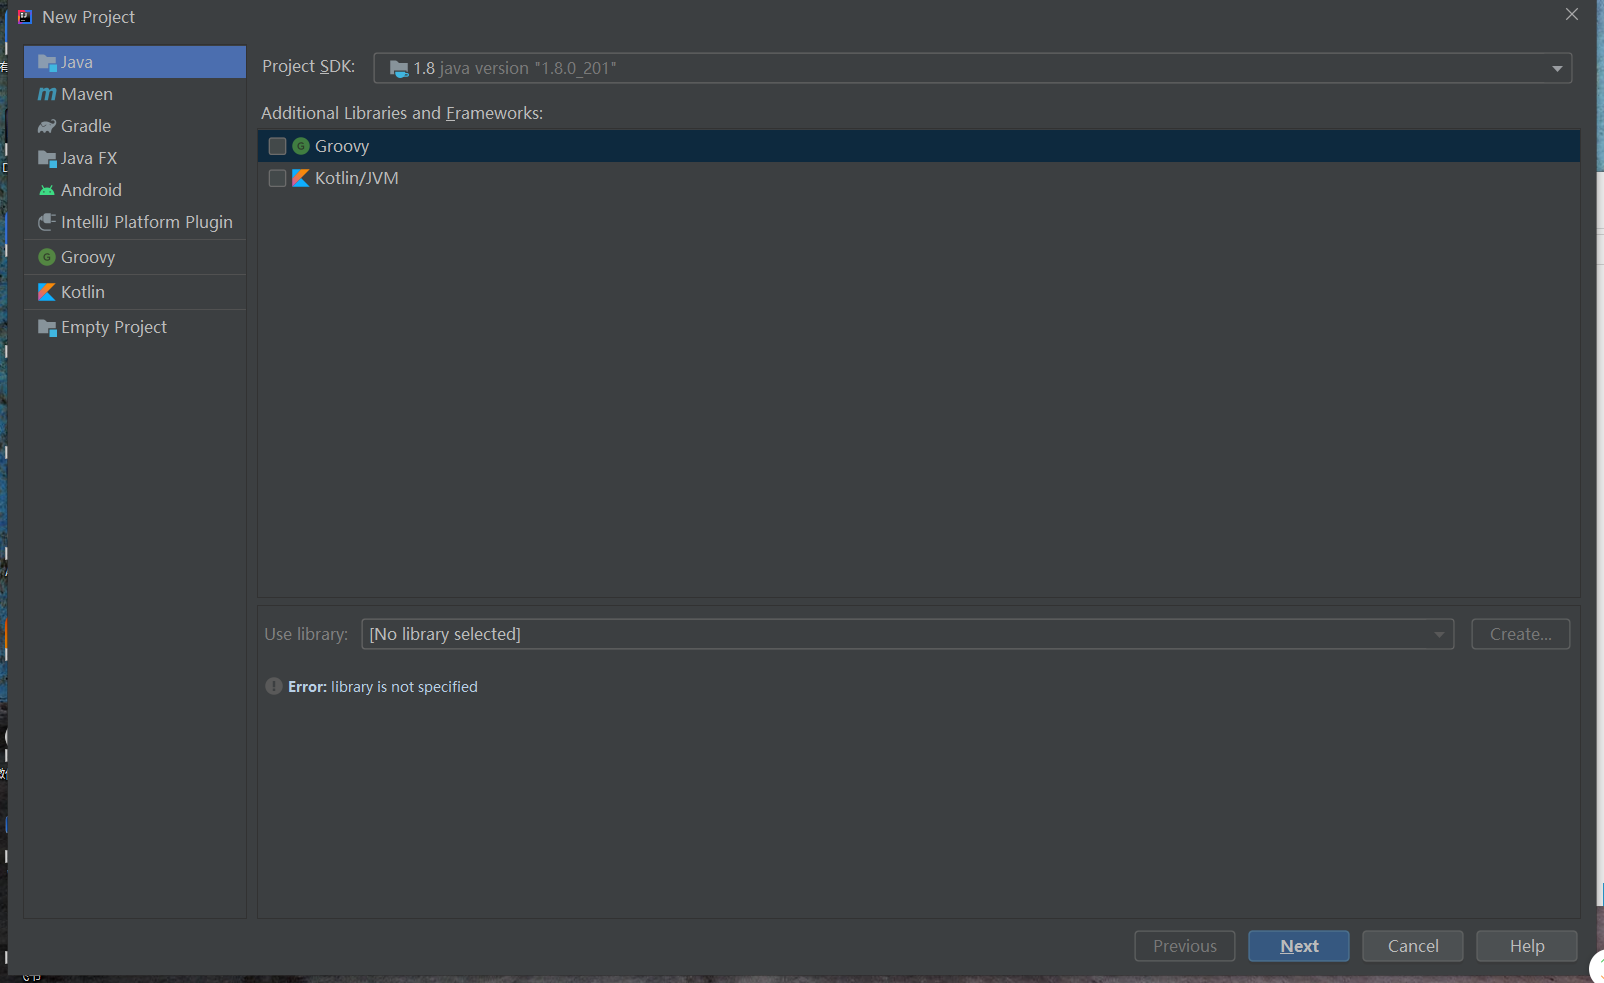Click the Previous button
Image resolution: width=1604 pixels, height=983 pixels.
pyautogui.click(x=1185, y=946)
